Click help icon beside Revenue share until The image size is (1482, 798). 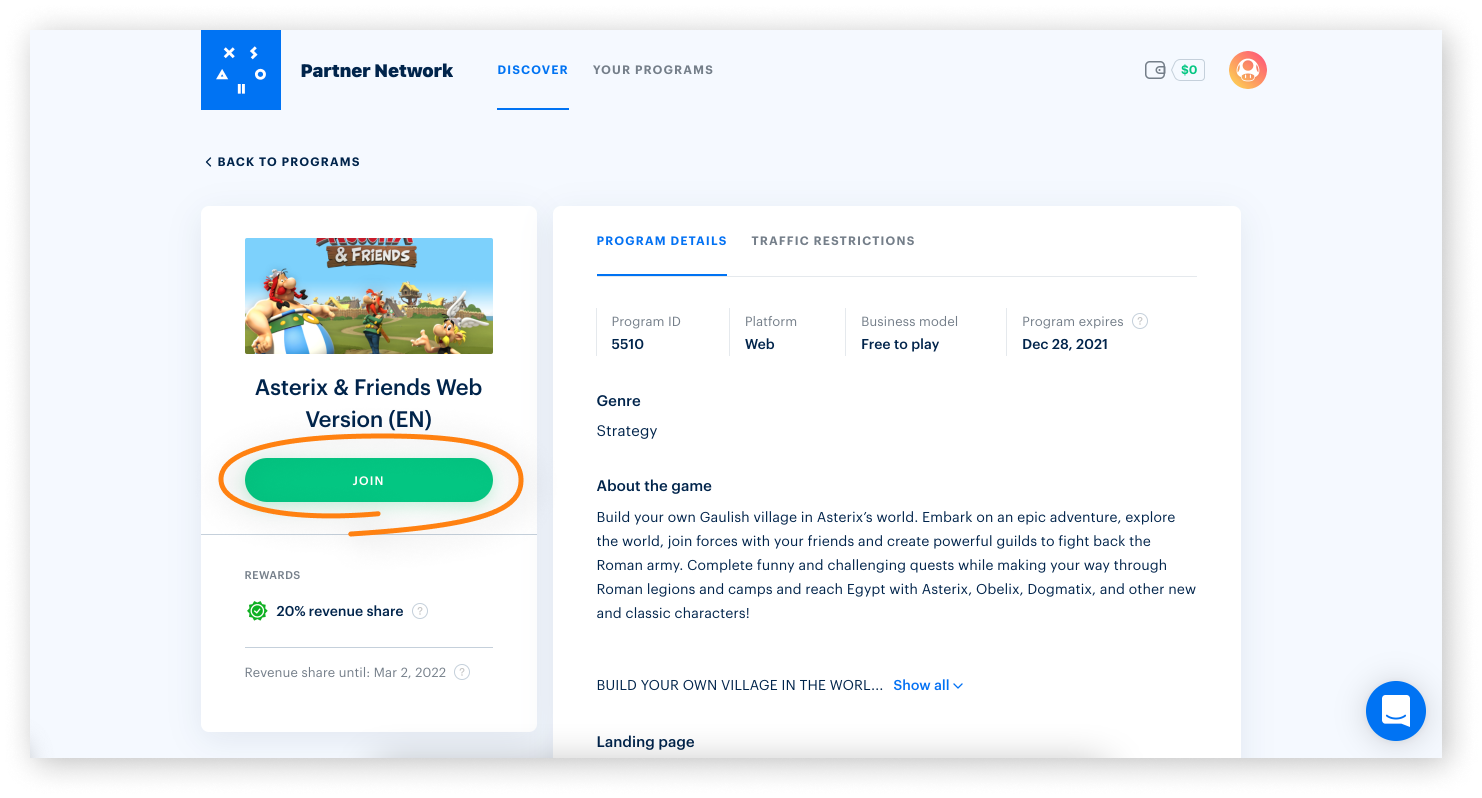pyautogui.click(x=462, y=672)
